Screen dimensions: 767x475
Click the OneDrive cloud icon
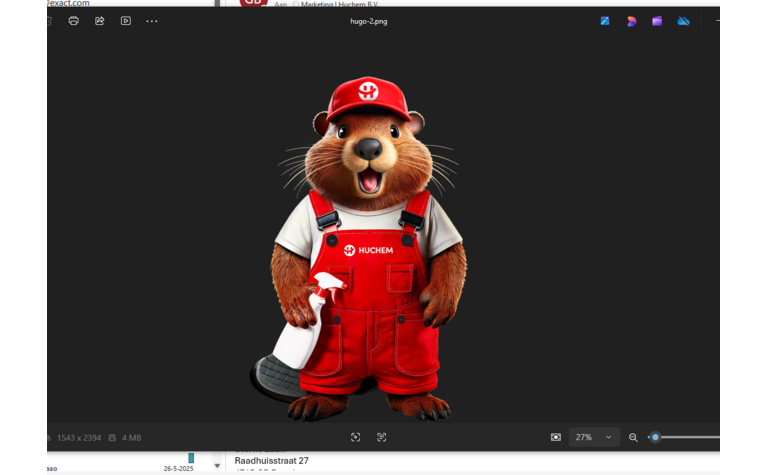(683, 21)
